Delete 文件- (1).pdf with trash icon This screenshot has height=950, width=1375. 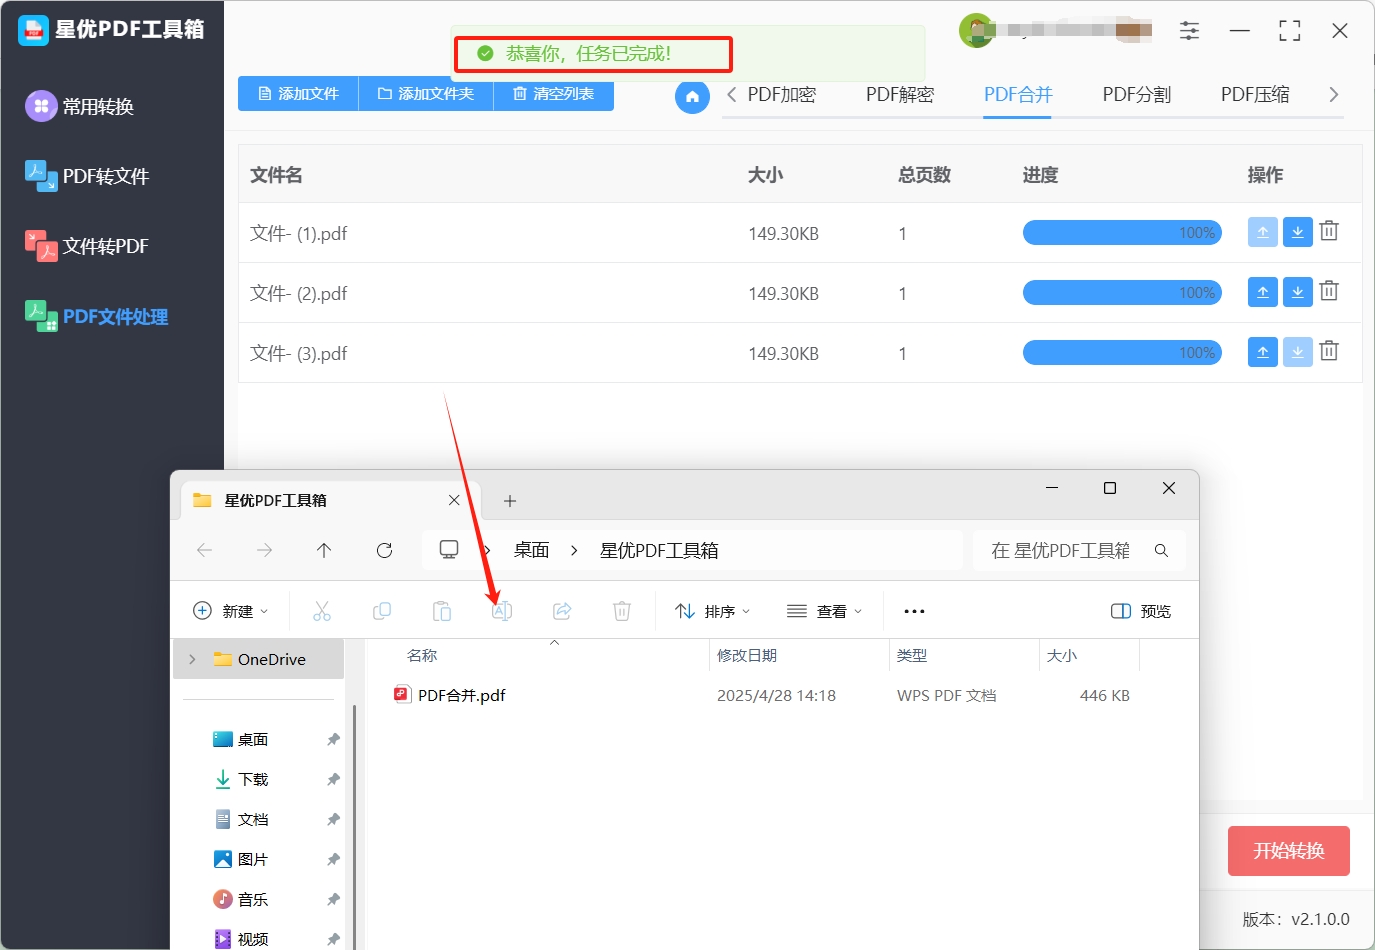pos(1329,232)
